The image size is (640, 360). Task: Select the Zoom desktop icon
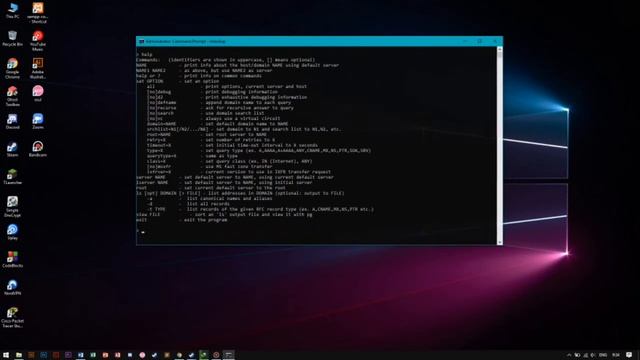(x=38, y=121)
